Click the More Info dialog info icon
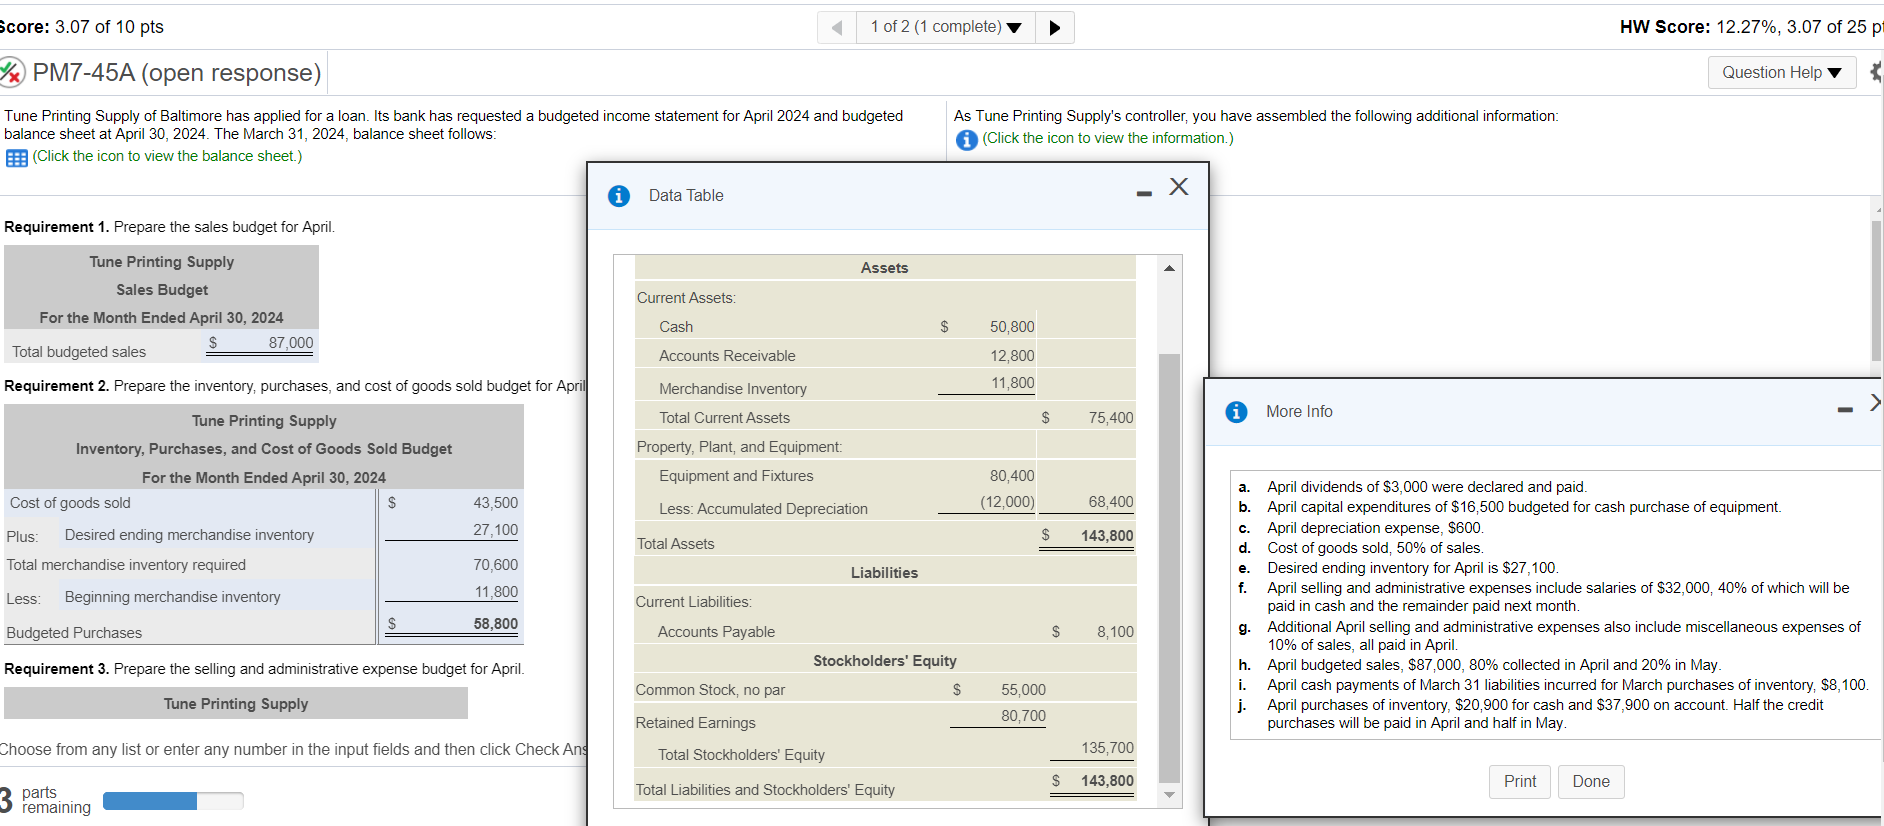 point(1236,412)
